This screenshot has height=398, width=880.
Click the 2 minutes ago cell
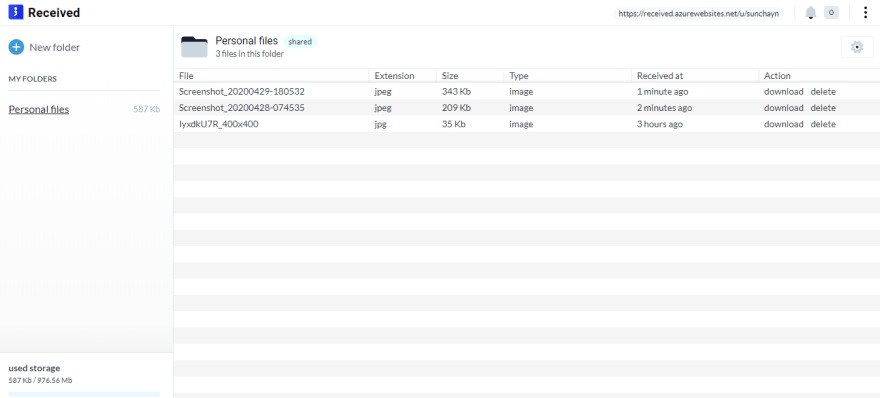click(664, 108)
